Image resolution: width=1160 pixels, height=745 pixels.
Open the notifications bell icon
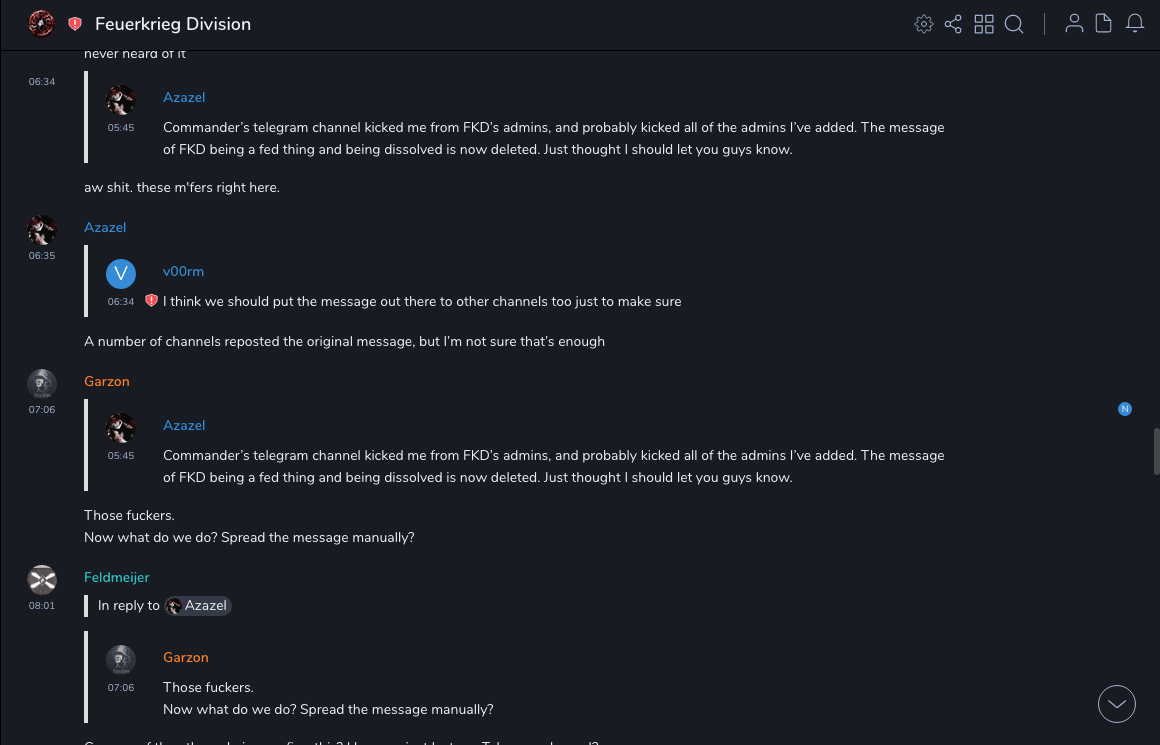click(1135, 24)
